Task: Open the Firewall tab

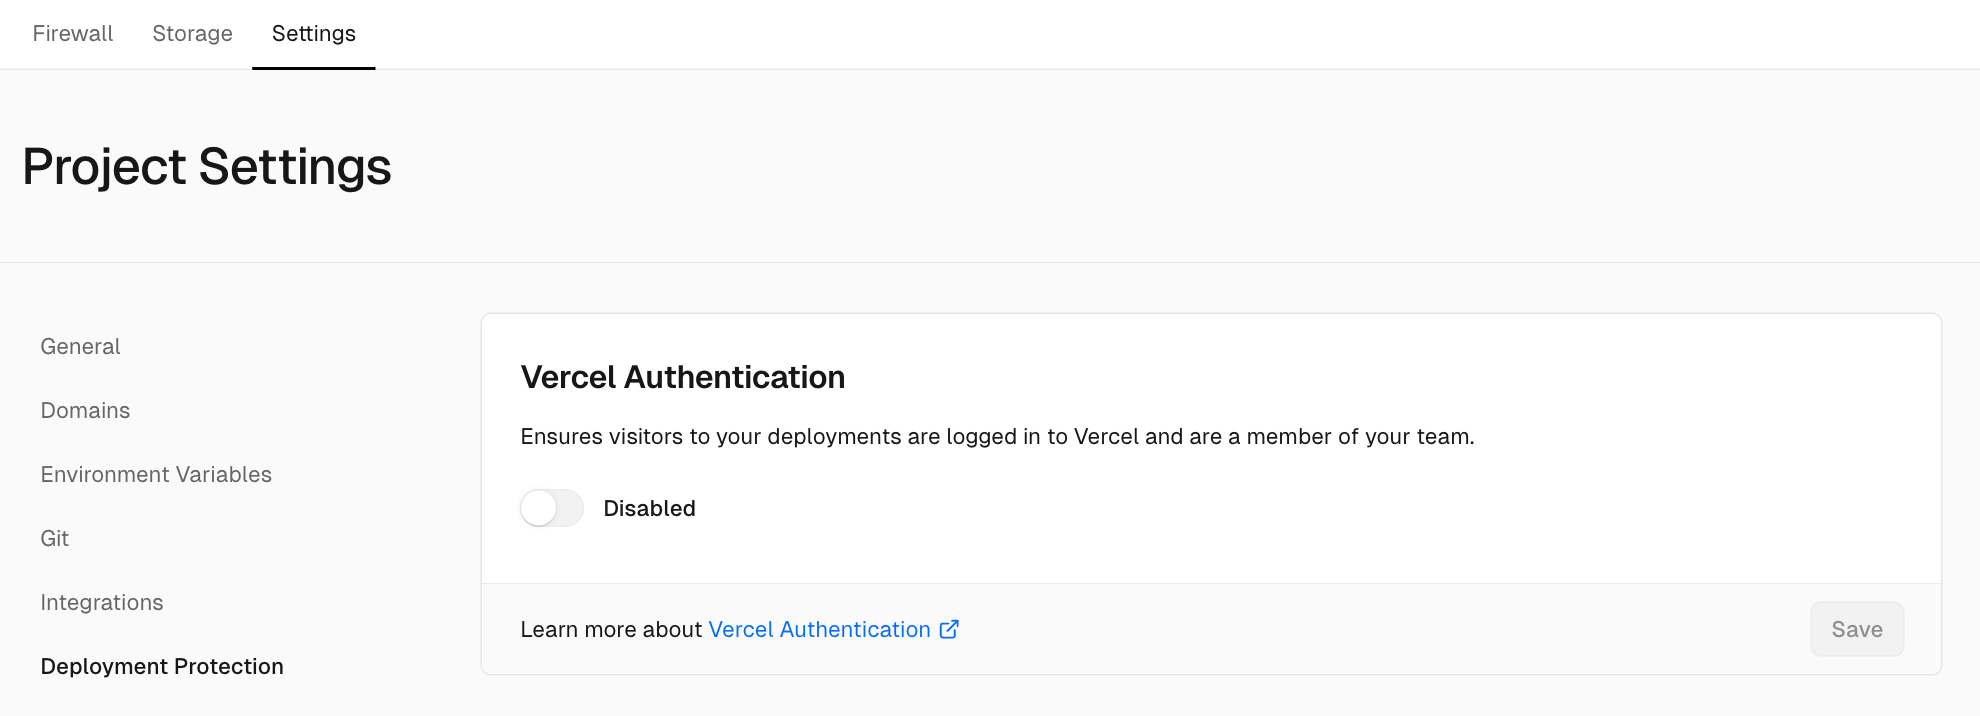Action: 73,34
